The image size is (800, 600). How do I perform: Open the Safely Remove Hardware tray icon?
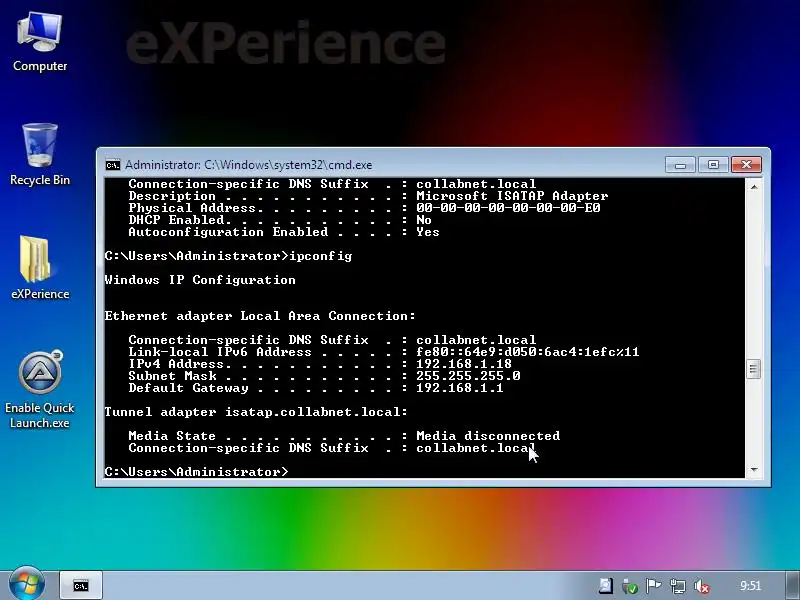click(630, 586)
